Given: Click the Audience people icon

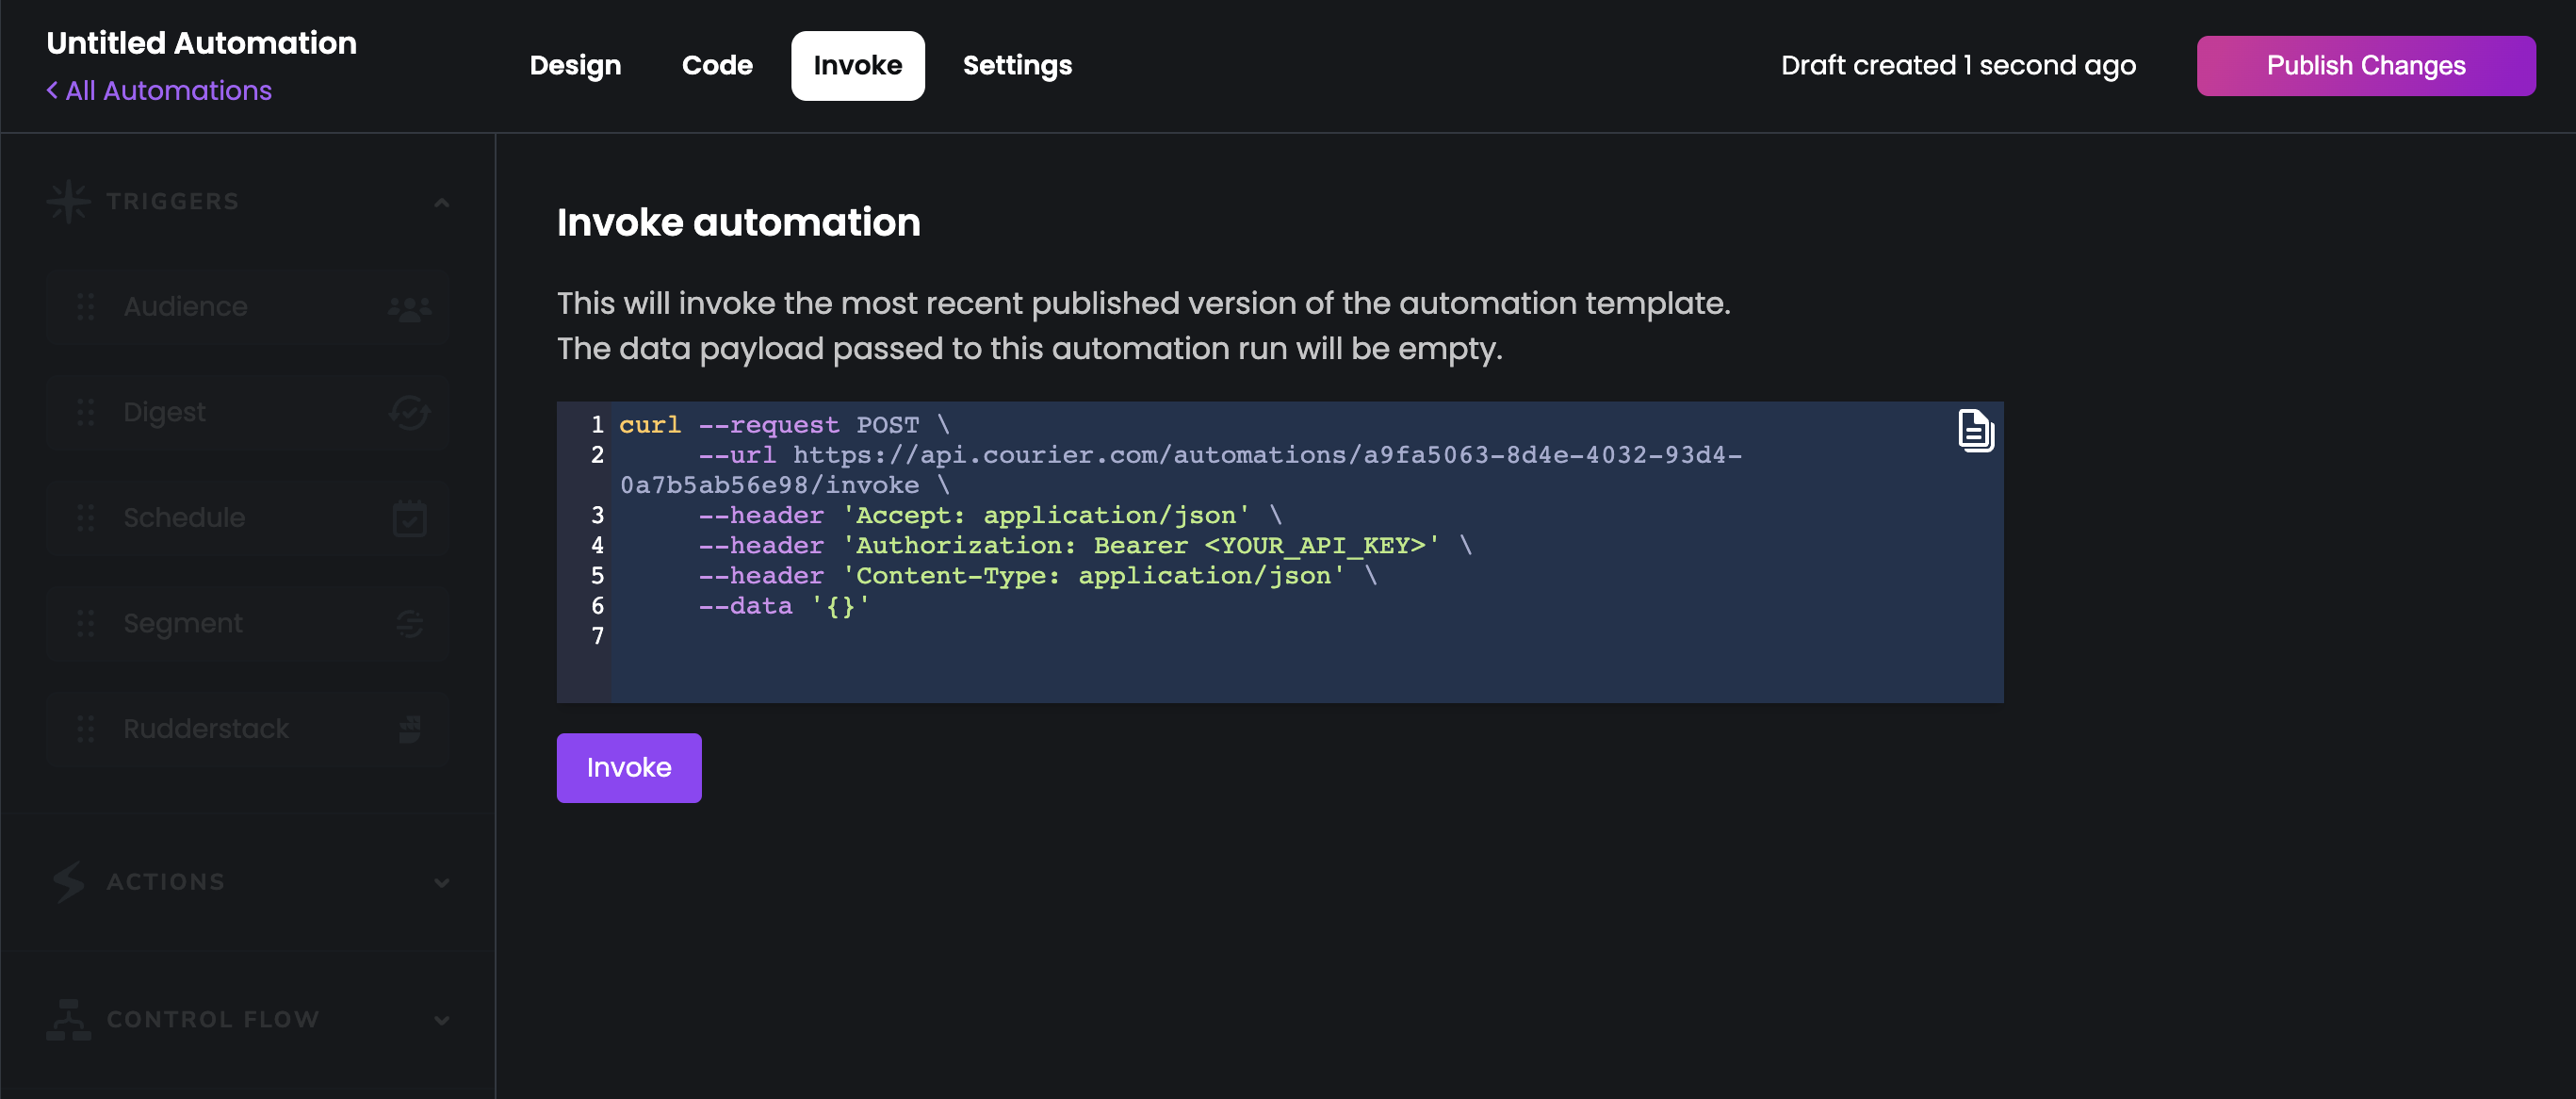Looking at the screenshot, I should tap(410, 308).
